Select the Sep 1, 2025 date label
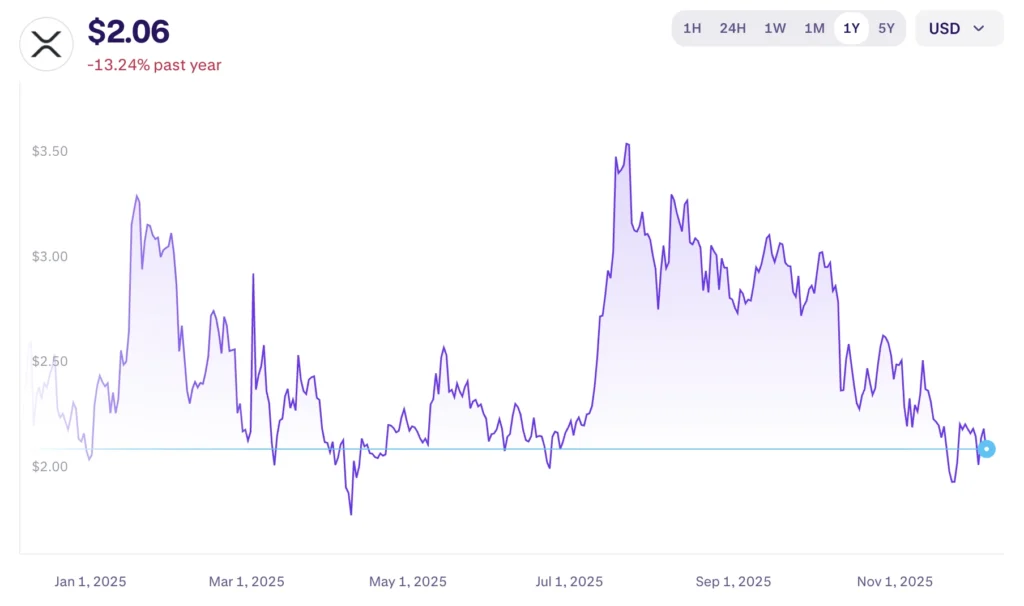Image resolution: width=1024 pixels, height=606 pixels. coord(734,581)
